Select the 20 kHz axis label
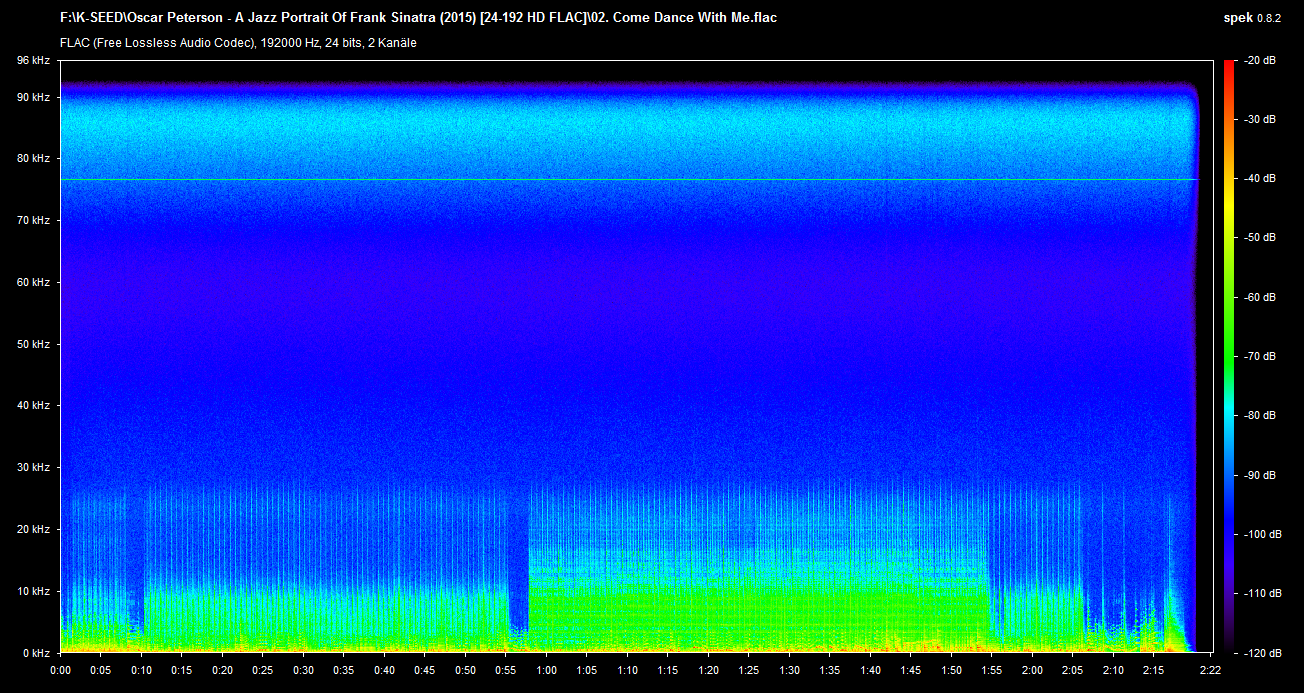 [x=33, y=529]
